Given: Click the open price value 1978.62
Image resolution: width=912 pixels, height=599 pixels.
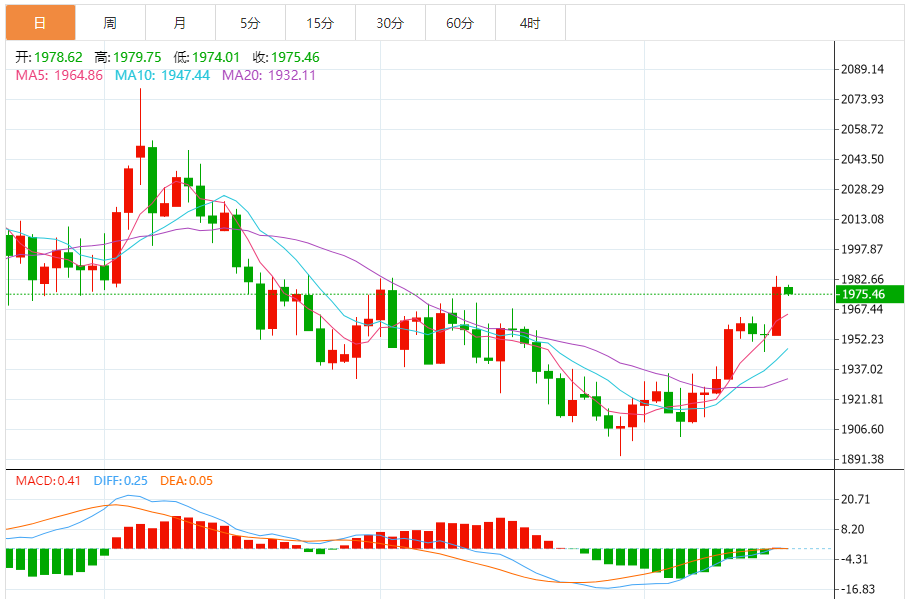Looking at the screenshot, I should [x=58, y=57].
